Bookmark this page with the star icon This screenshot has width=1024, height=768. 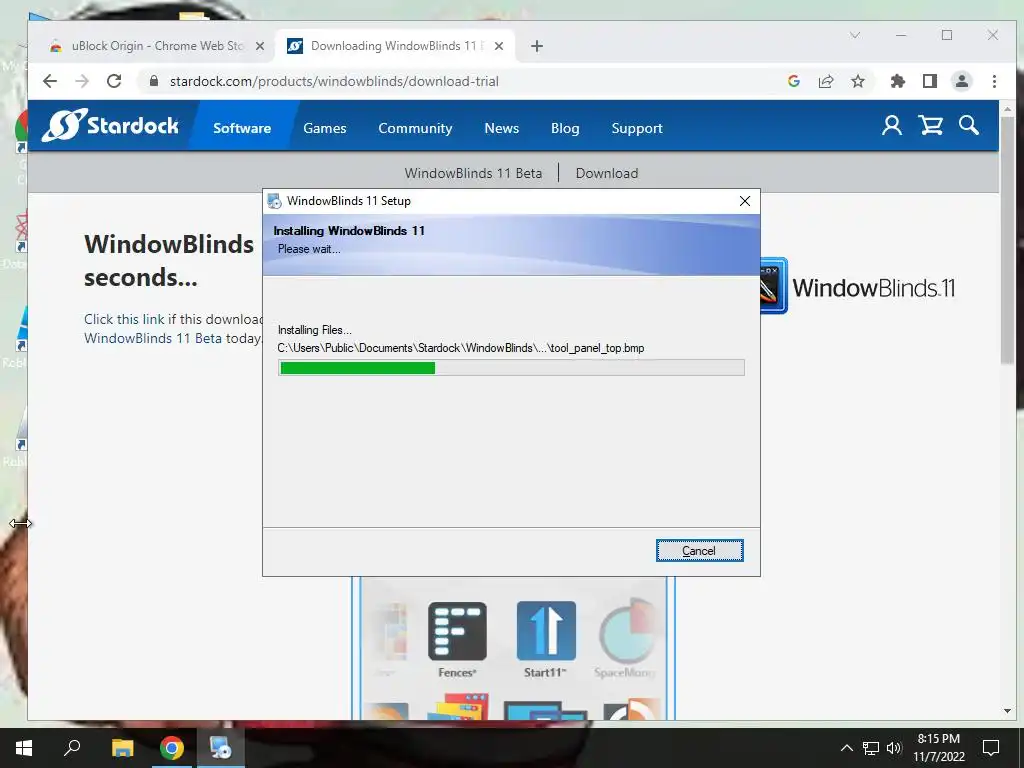tap(858, 81)
